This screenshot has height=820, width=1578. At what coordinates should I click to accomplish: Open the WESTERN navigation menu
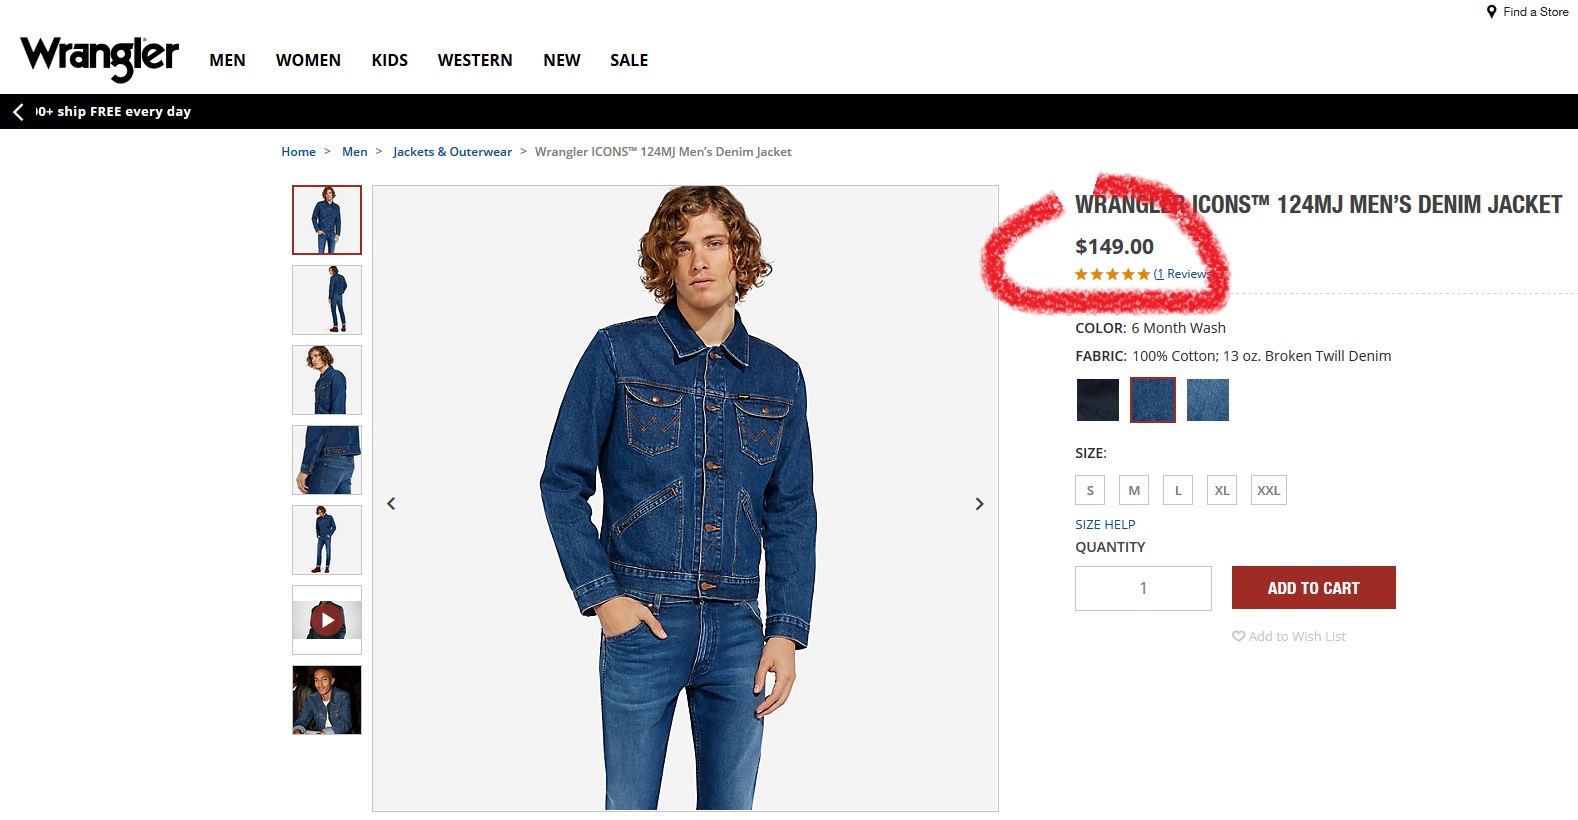[475, 60]
